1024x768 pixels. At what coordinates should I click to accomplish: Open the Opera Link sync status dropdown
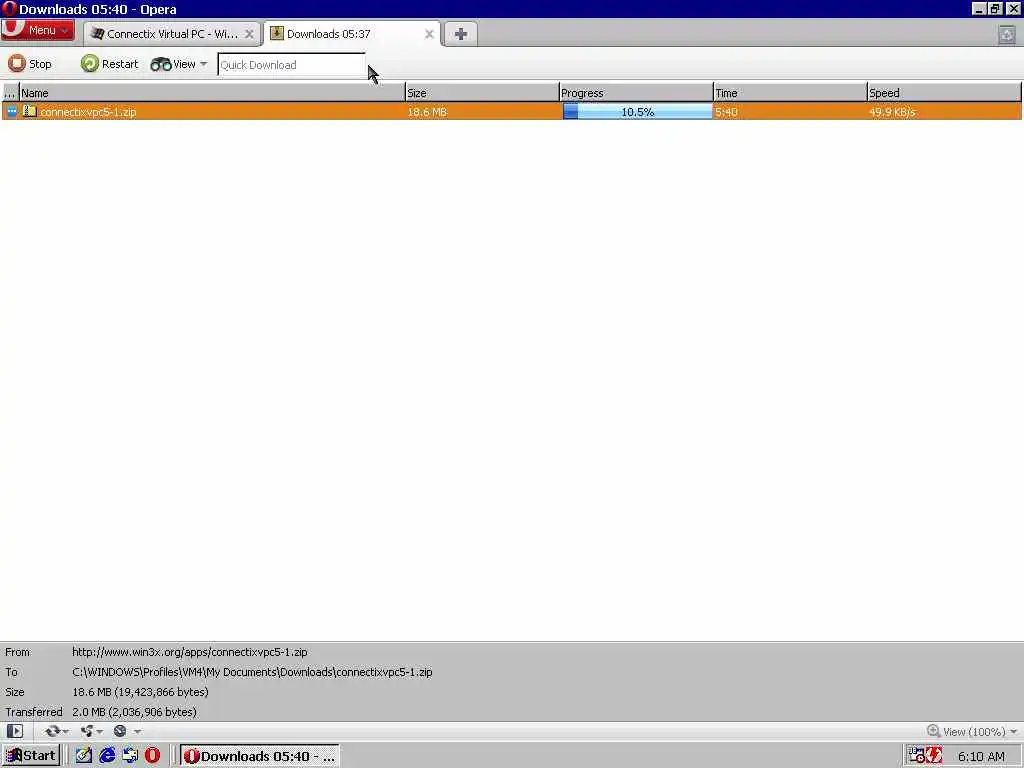[x=57, y=731]
